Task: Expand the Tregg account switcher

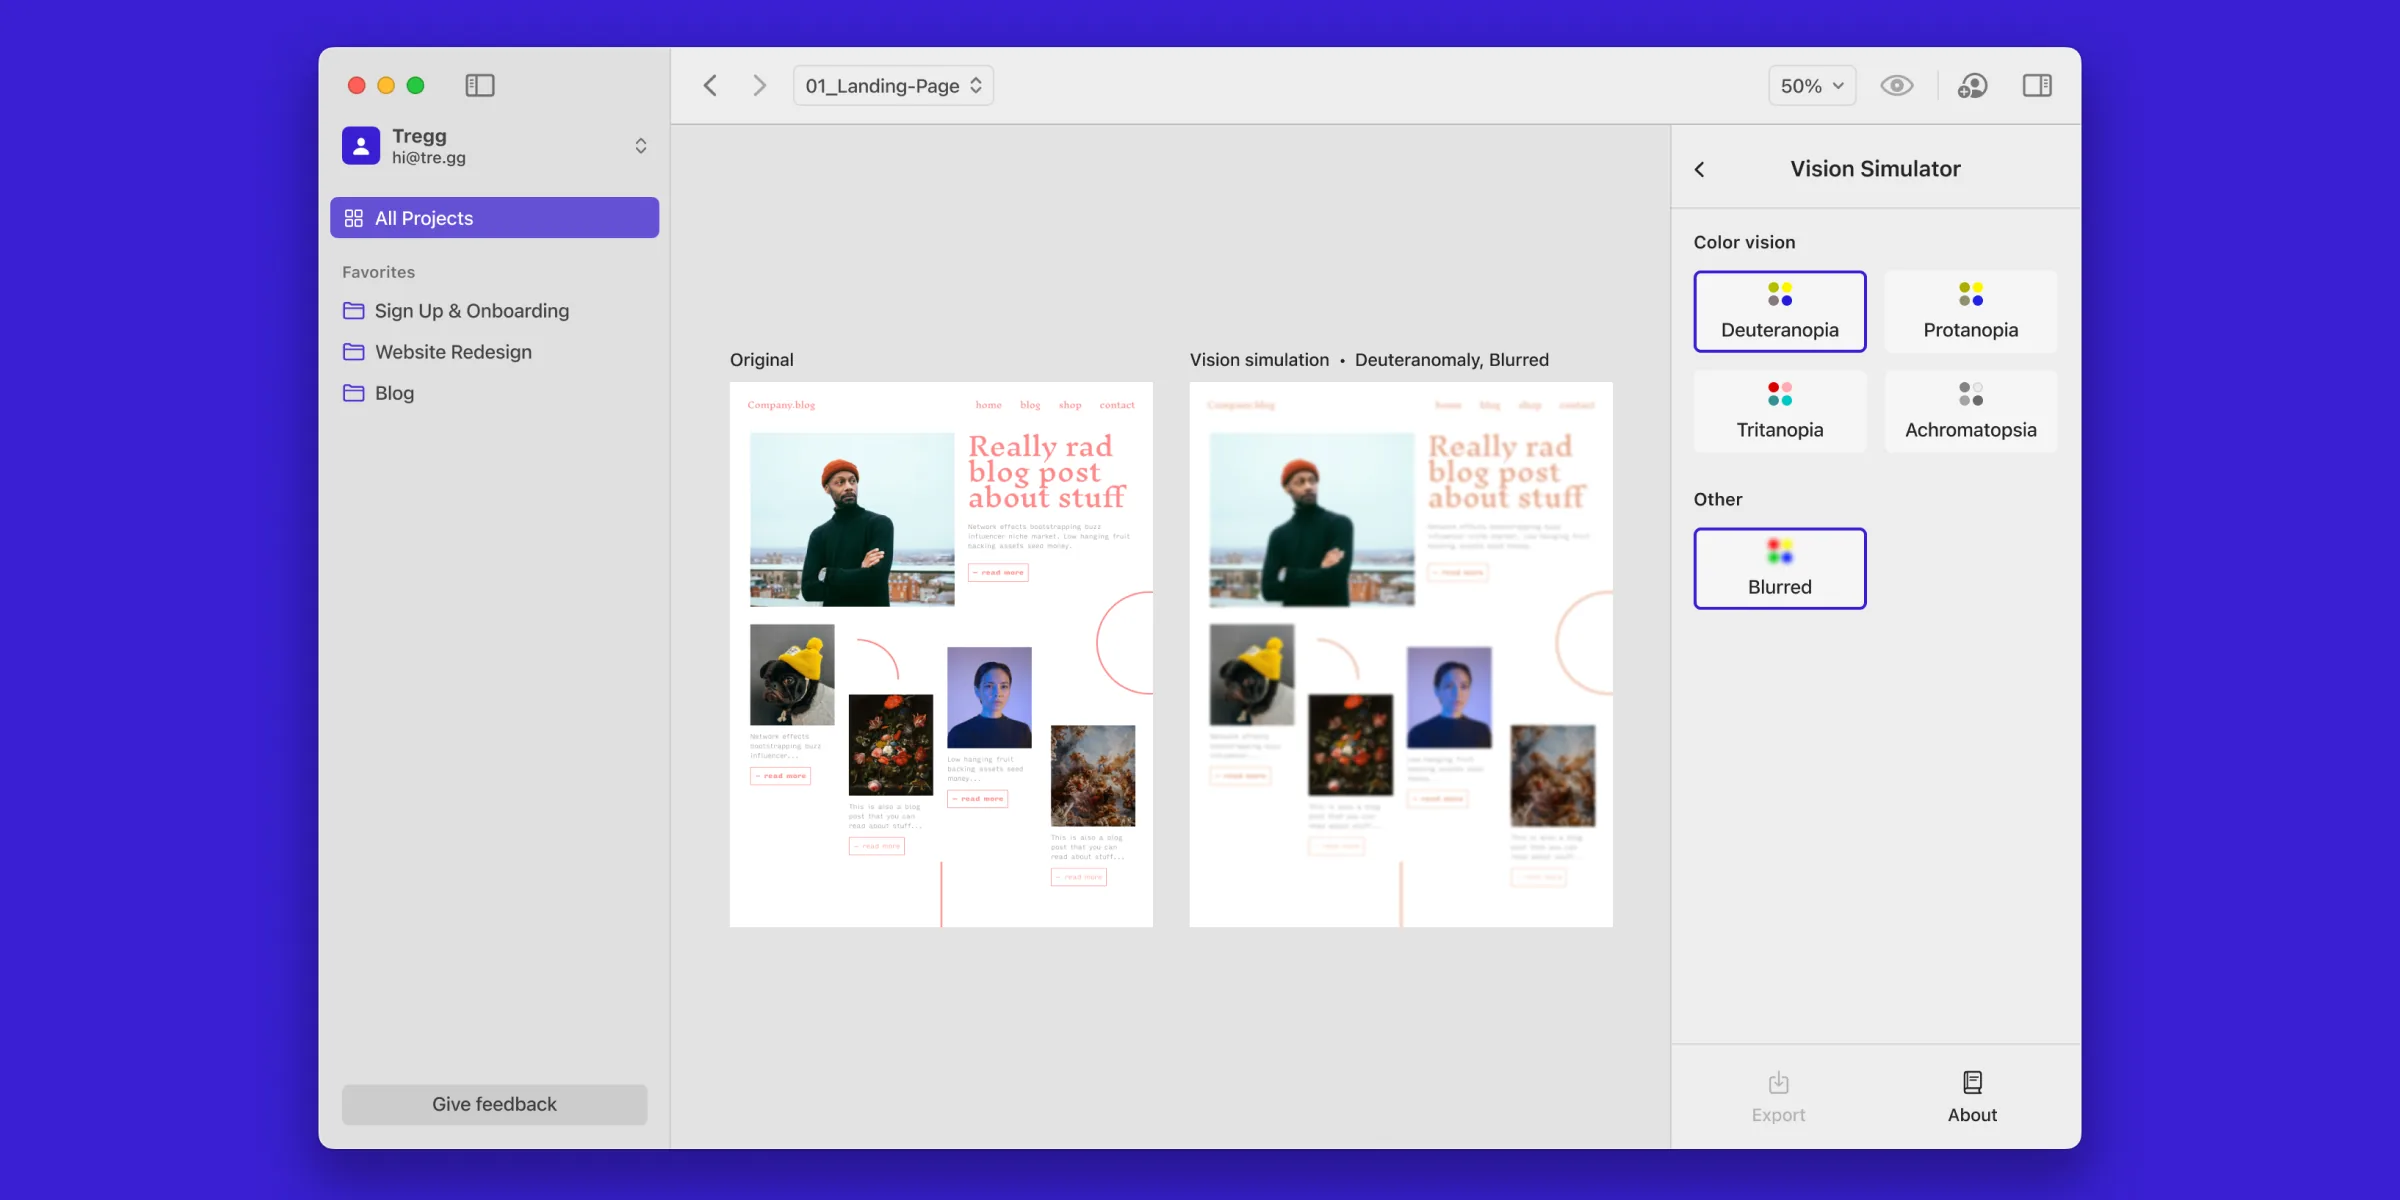Action: click(x=641, y=146)
